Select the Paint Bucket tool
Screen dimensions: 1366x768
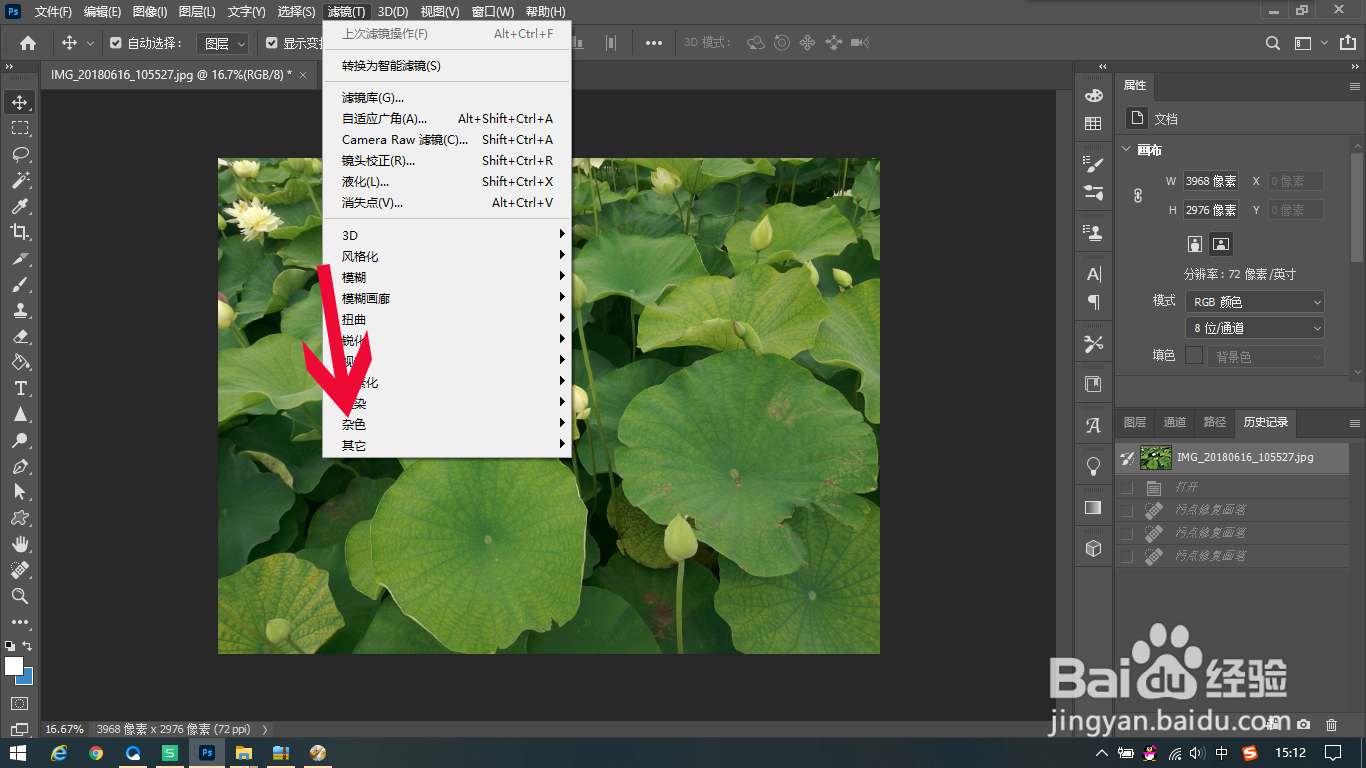(19, 362)
